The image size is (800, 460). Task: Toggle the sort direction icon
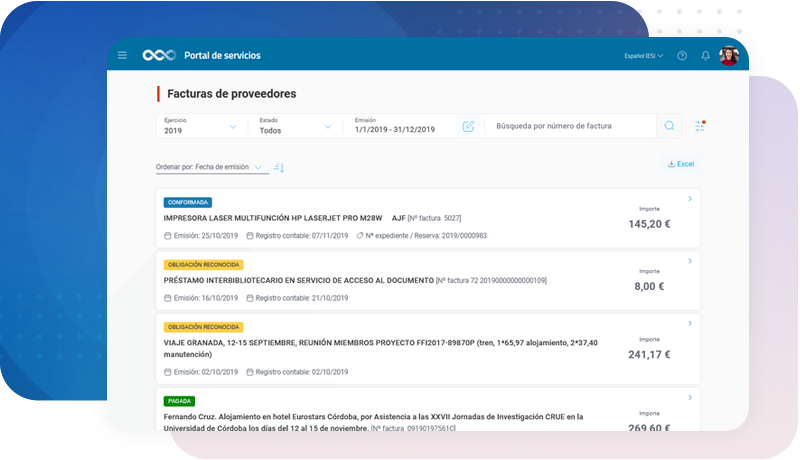(279, 167)
